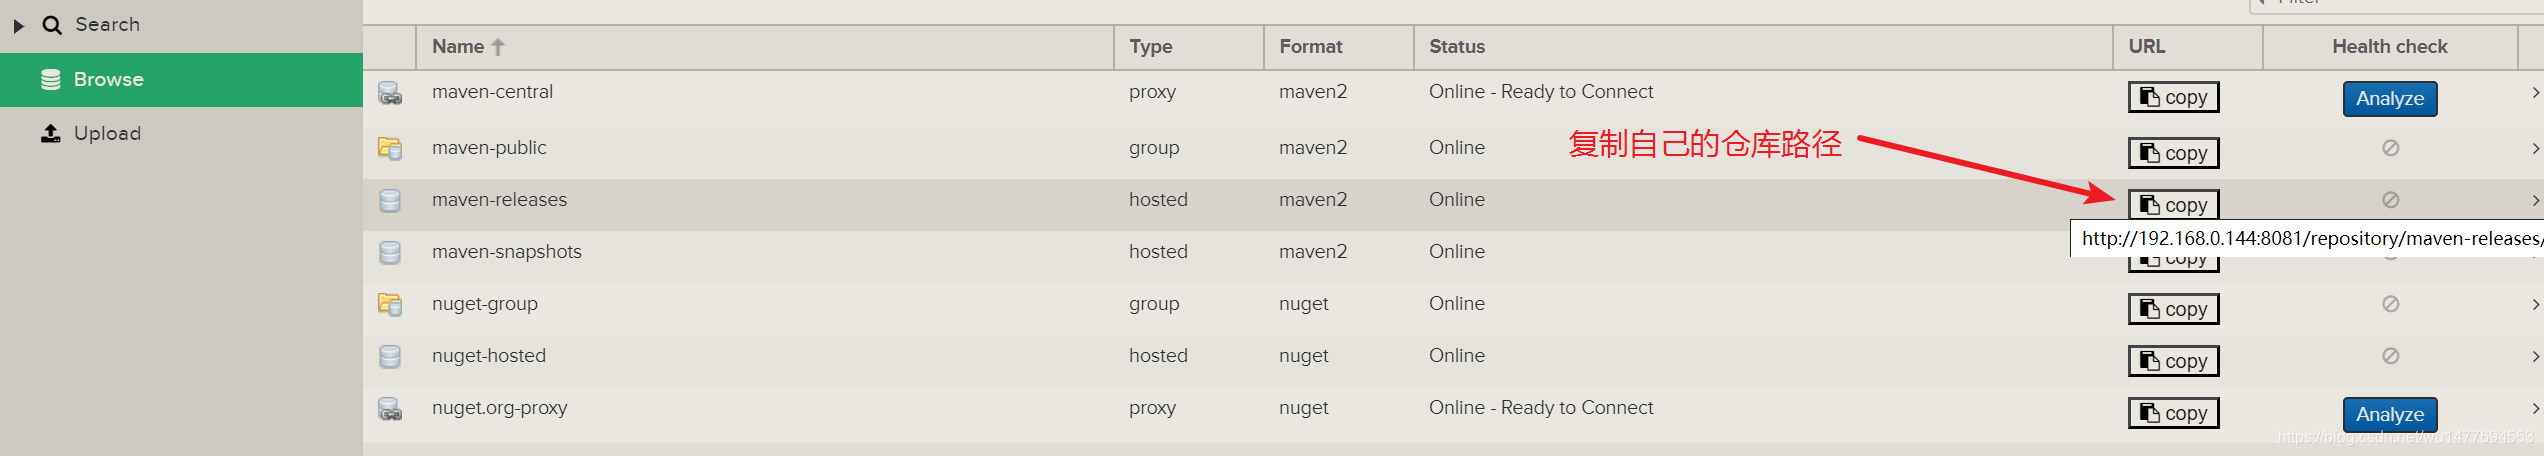This screenshot has width=2544, height=456.
Task: Click the maven-releases URL tooltip text
Action: tap(2311, 239)
